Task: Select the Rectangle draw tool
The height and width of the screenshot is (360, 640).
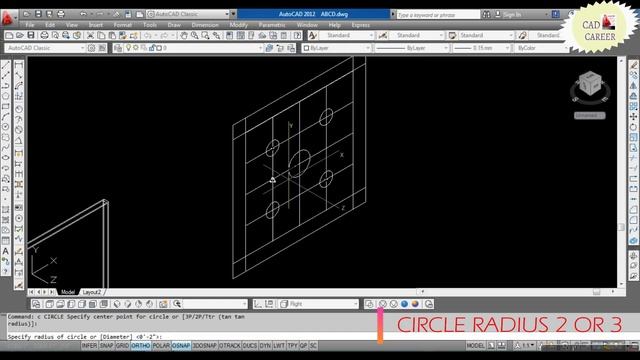Action: [x=6, y=107]
